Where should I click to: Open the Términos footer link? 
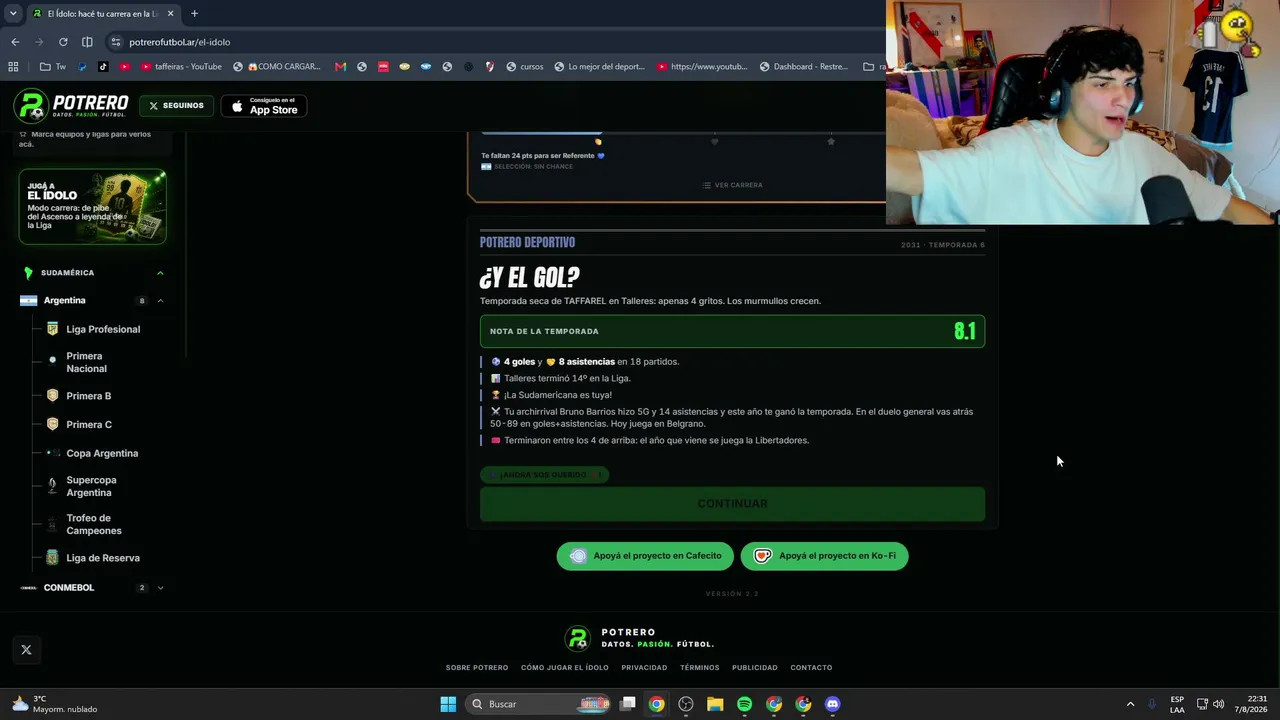(699, 668)
